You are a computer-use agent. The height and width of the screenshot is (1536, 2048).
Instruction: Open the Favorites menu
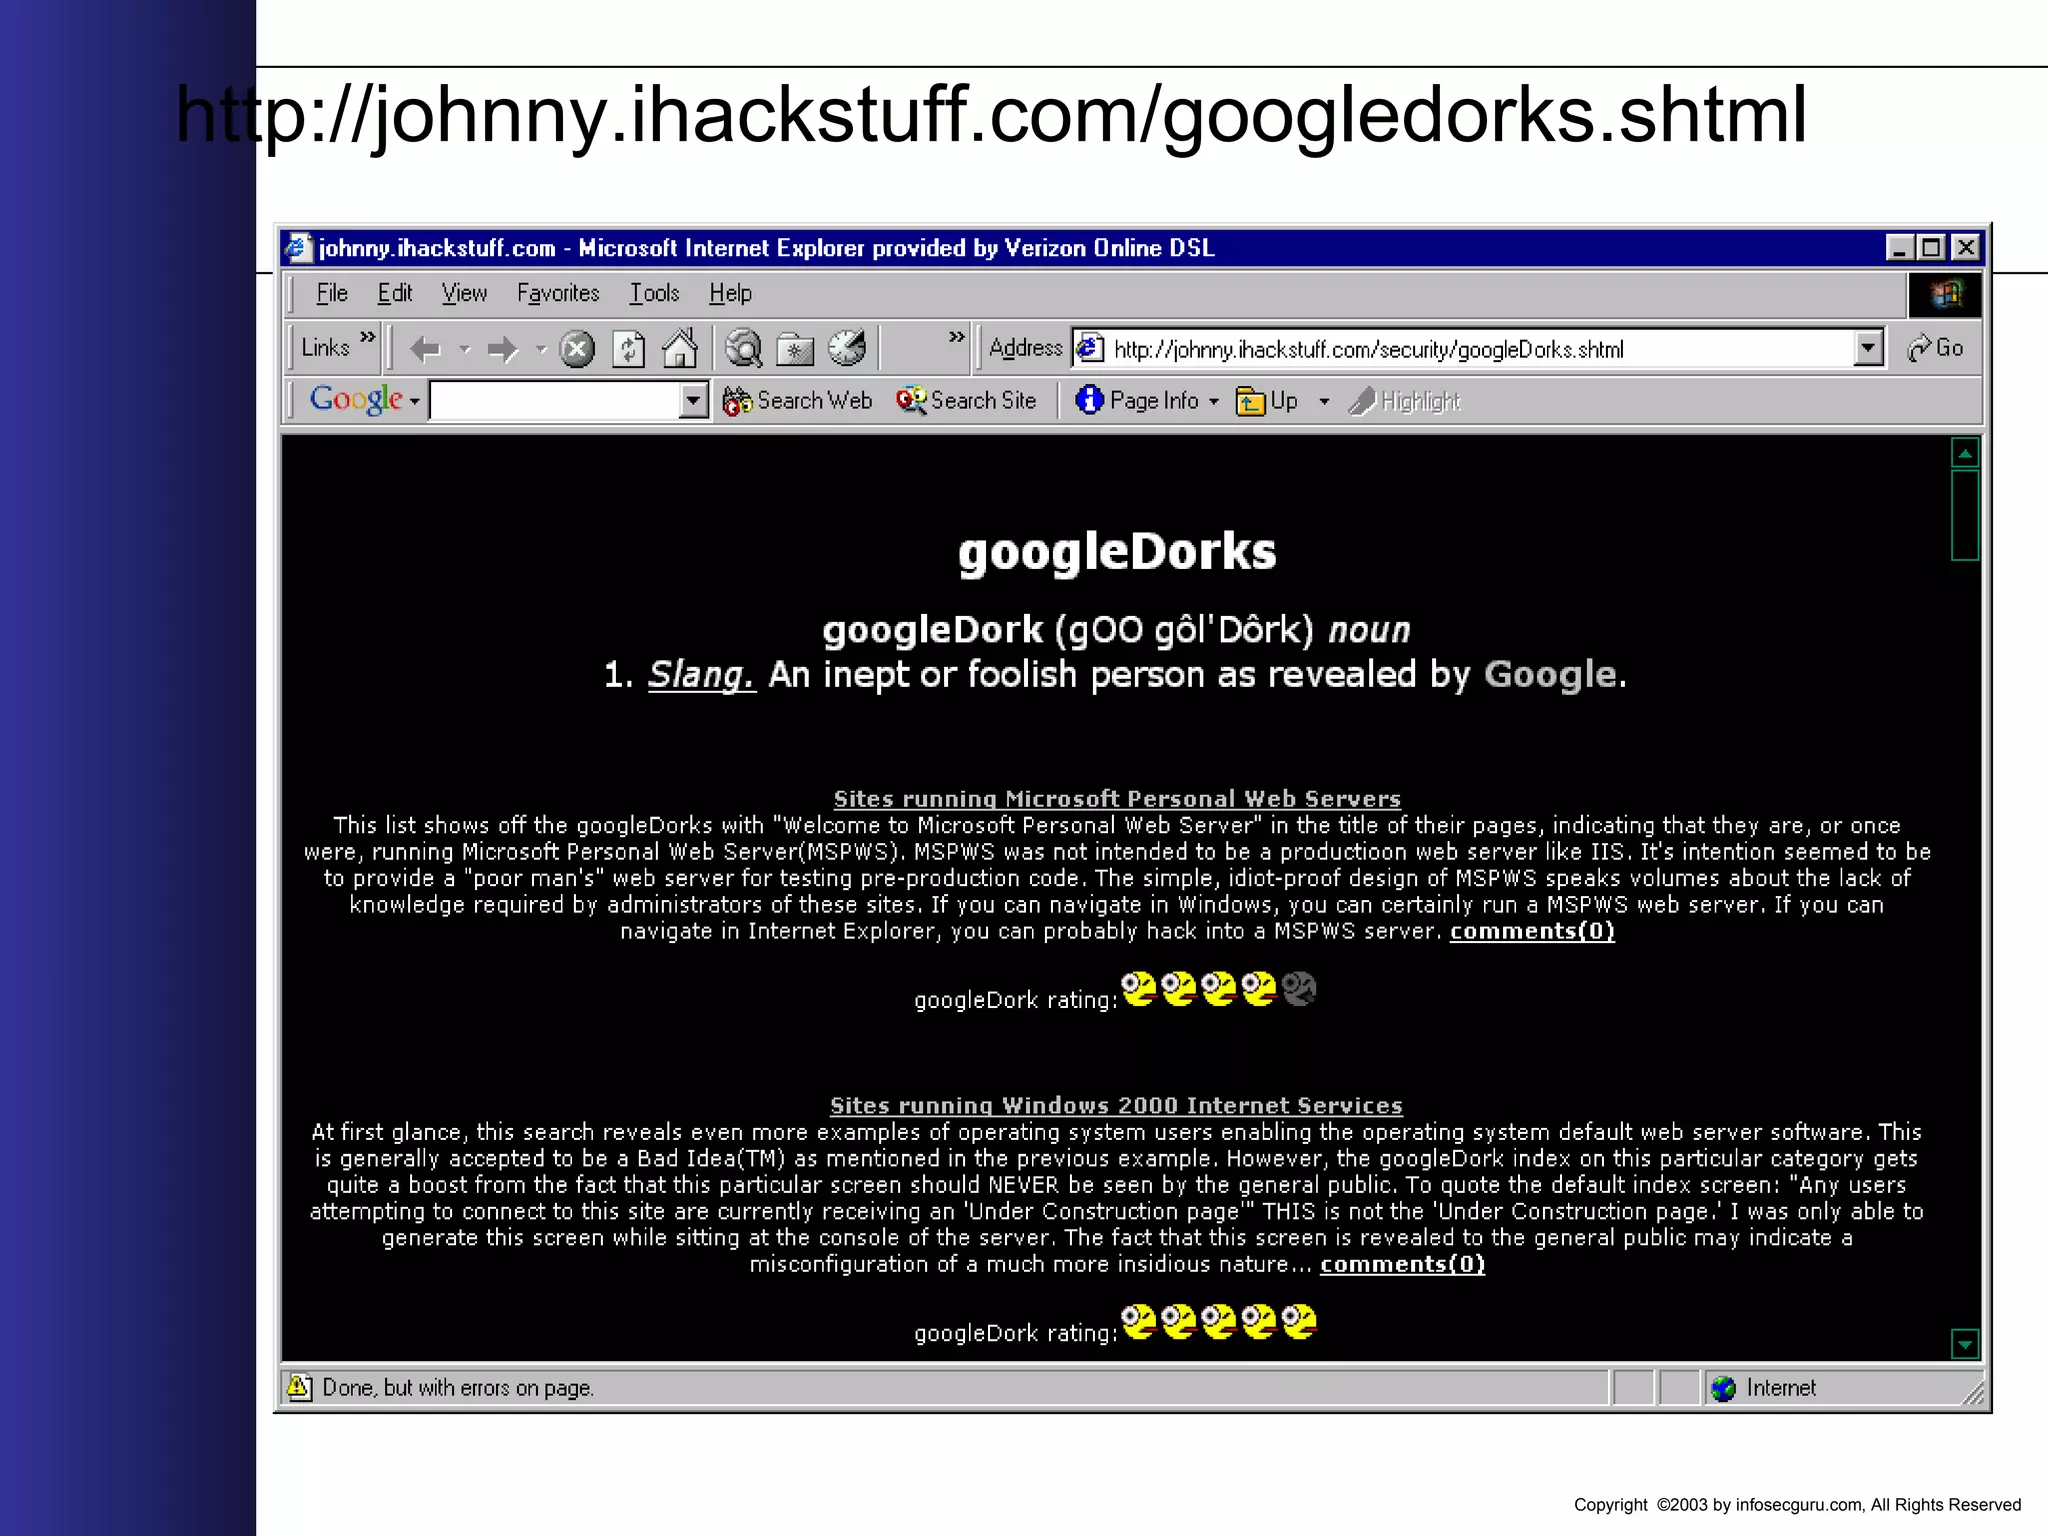click(x=558, y=293)
